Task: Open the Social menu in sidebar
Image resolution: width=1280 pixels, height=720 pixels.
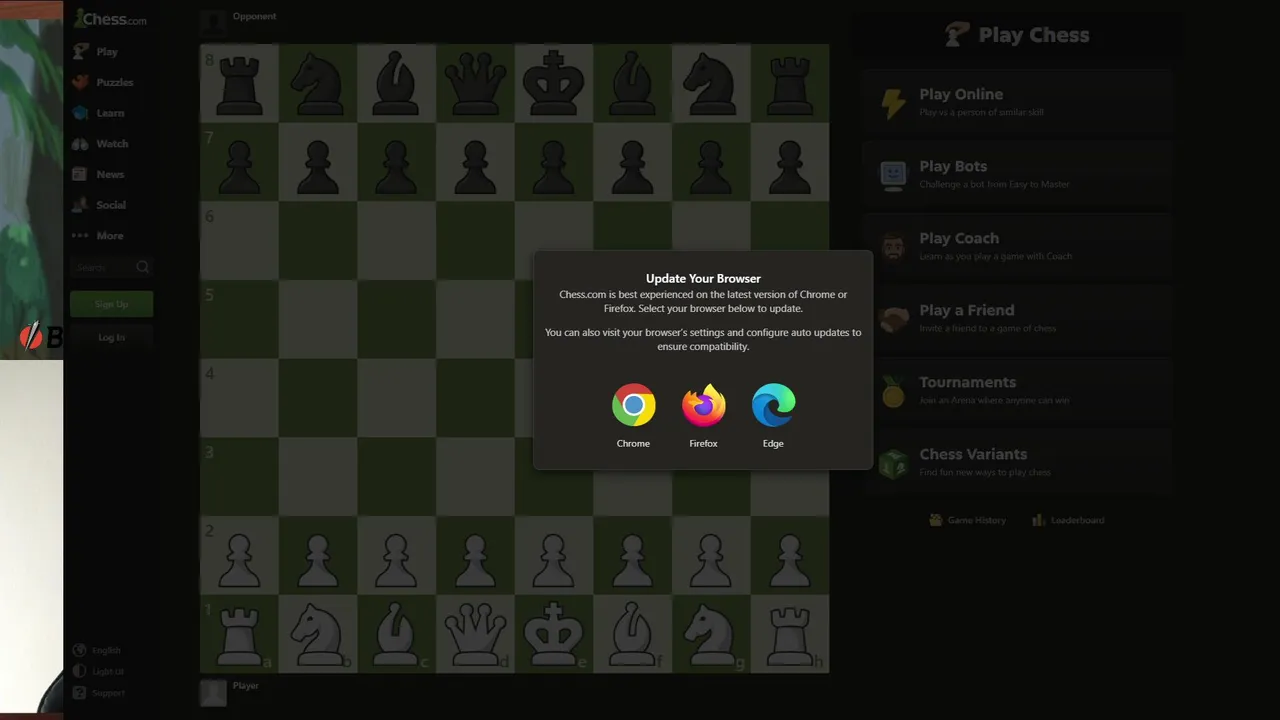Action: [98, 205]
